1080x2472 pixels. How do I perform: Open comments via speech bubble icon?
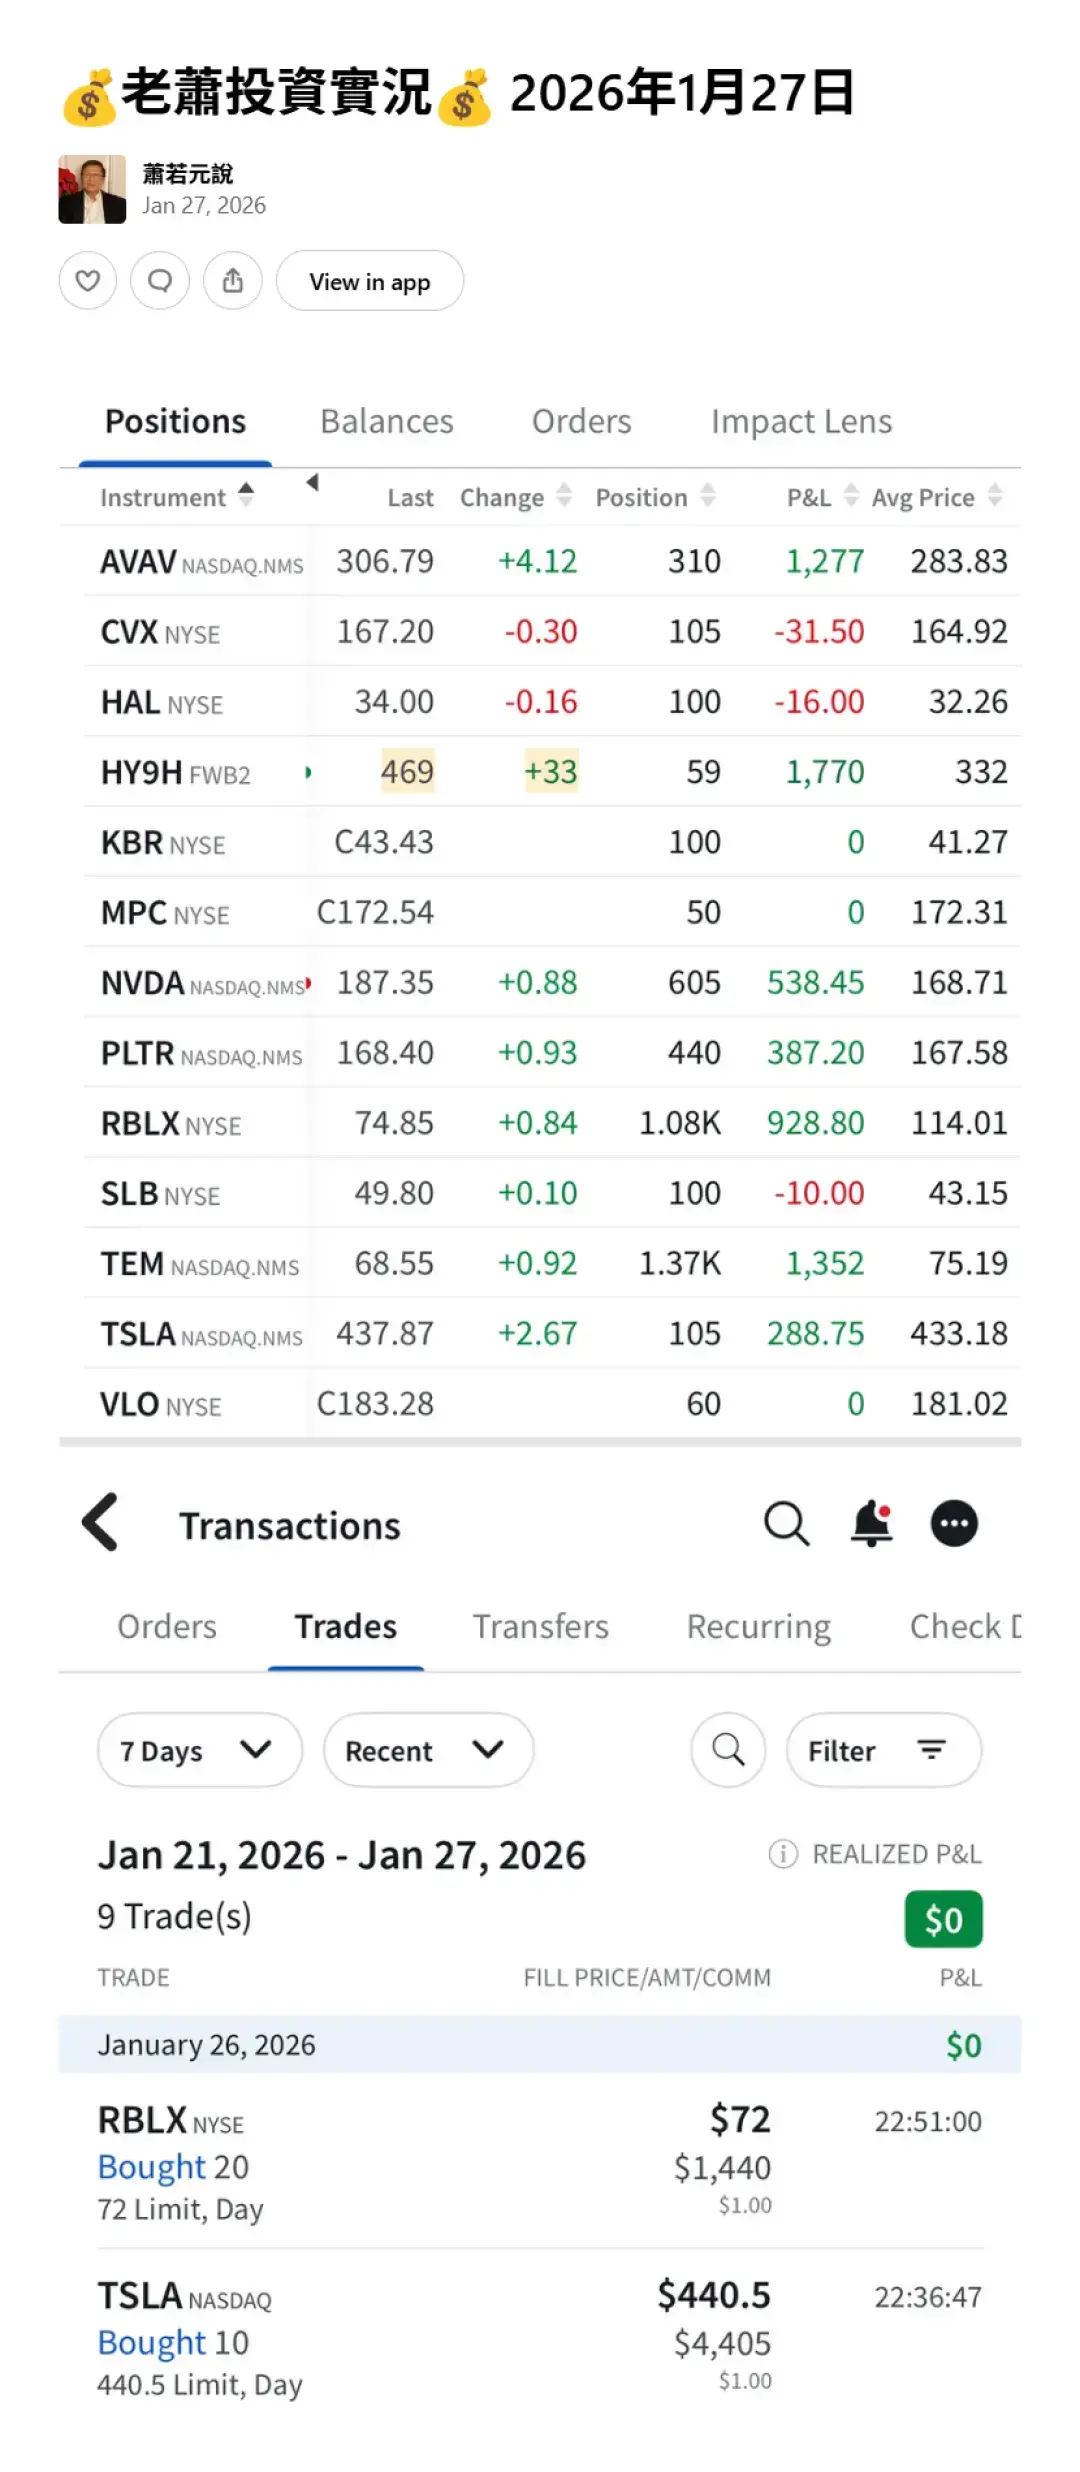tap(160, 281)
